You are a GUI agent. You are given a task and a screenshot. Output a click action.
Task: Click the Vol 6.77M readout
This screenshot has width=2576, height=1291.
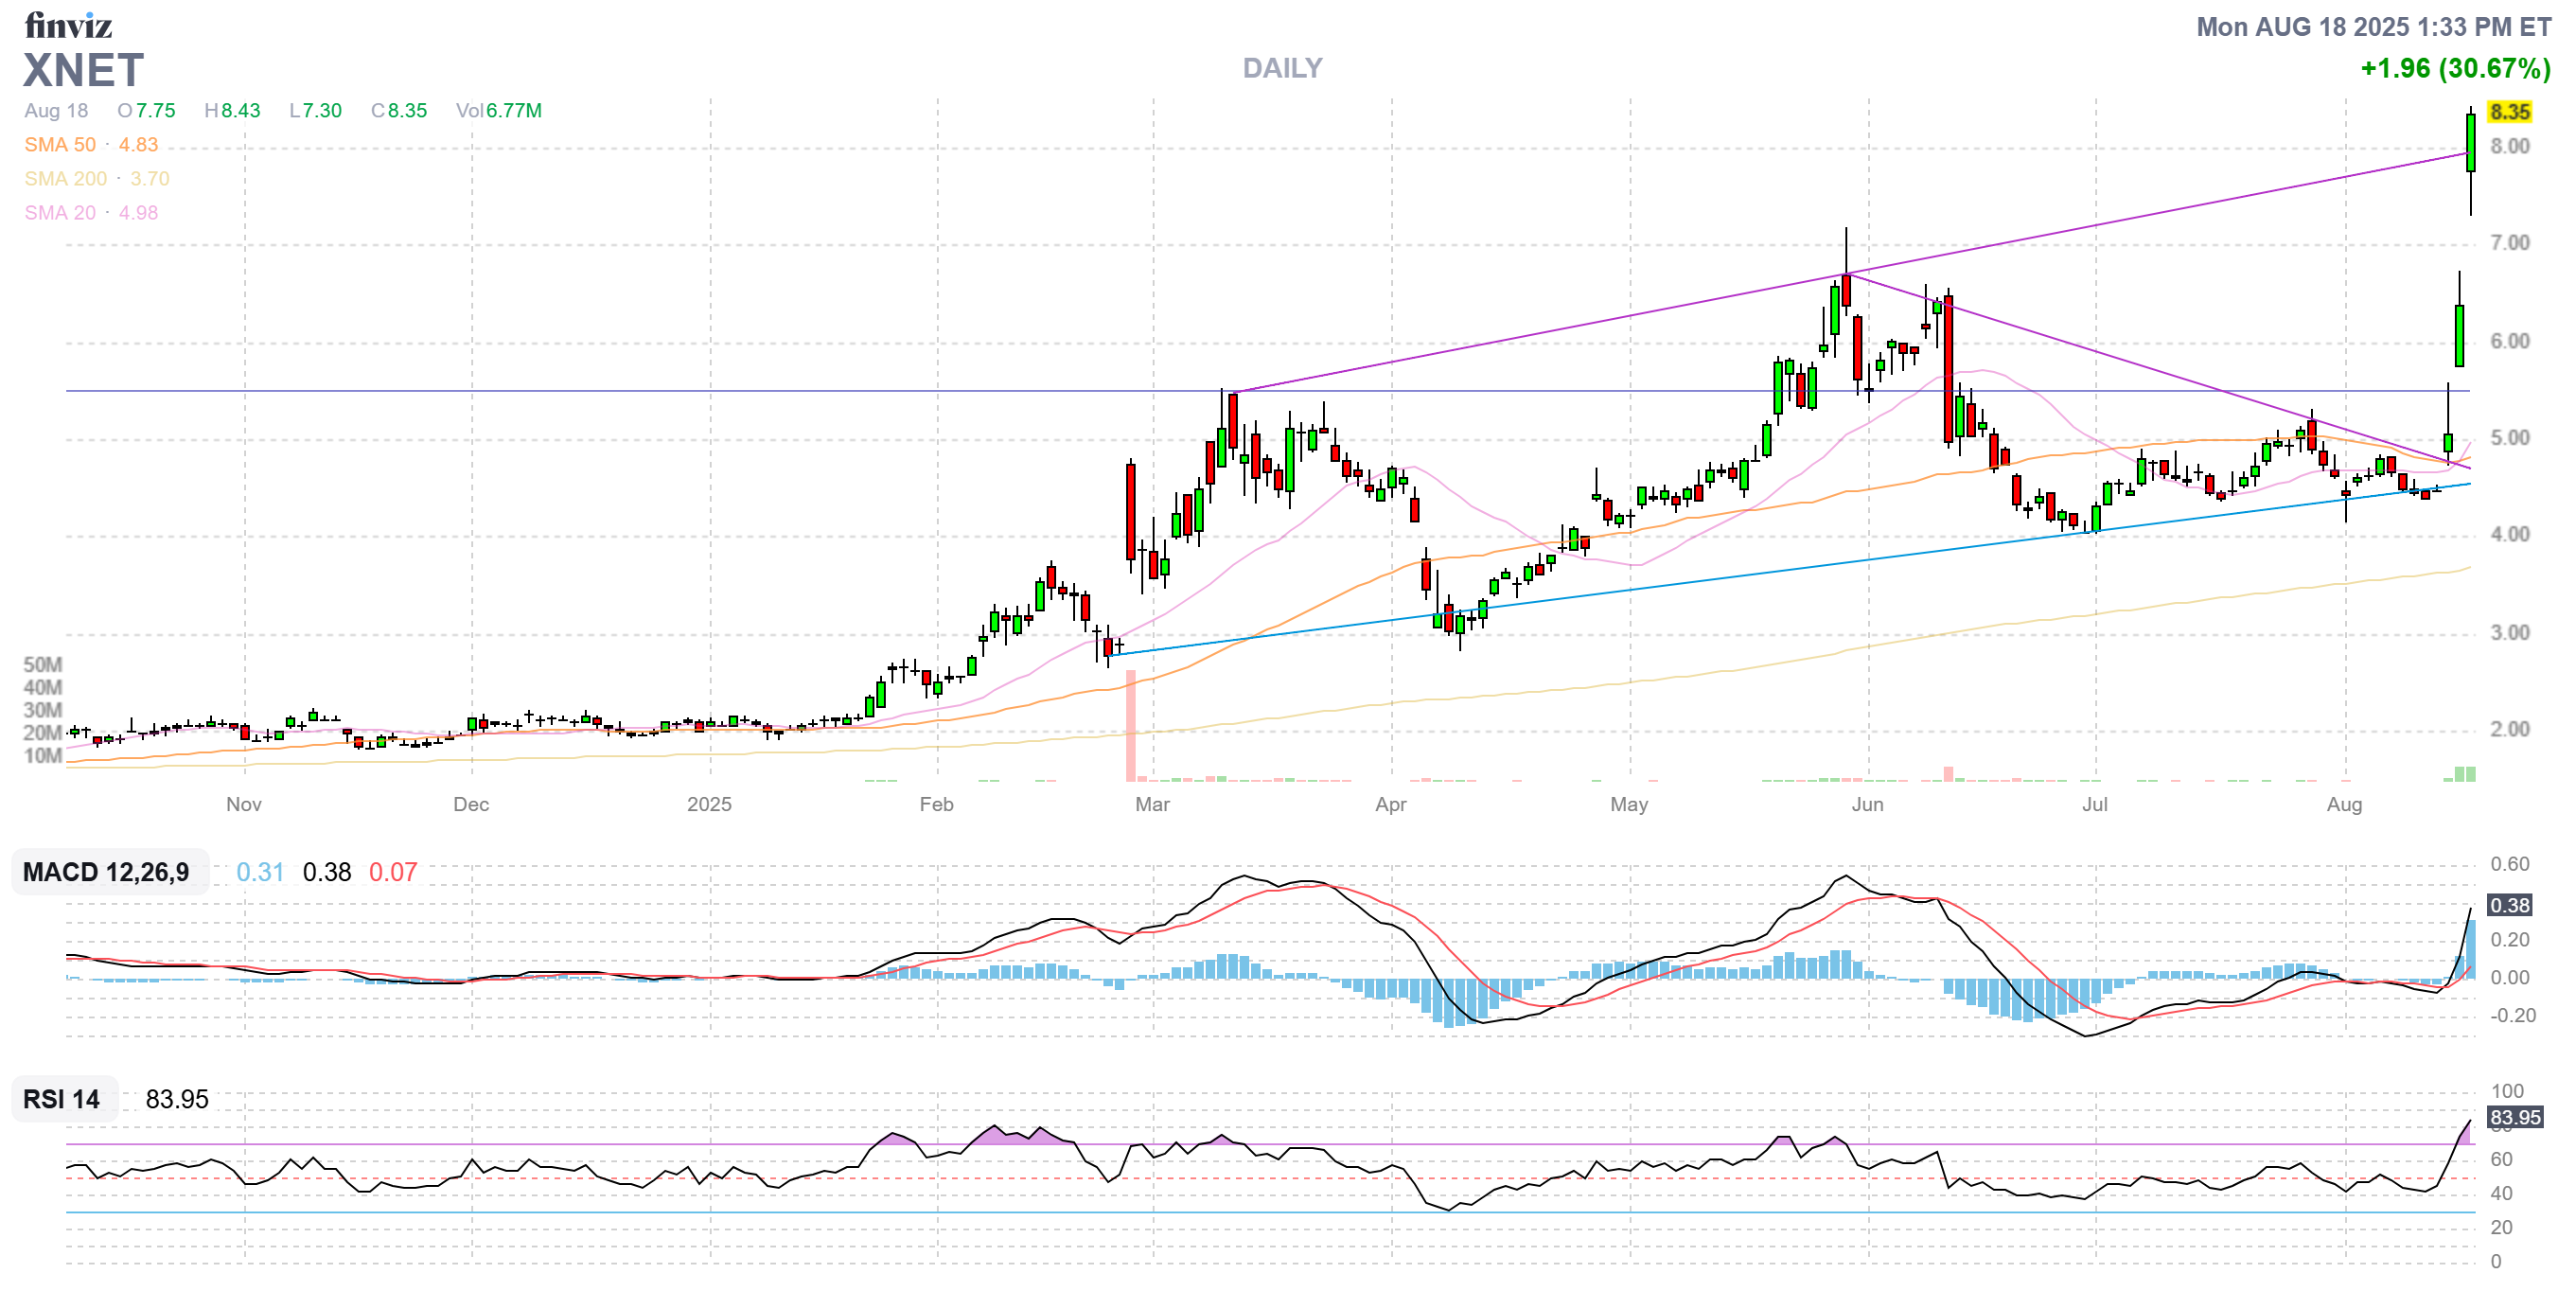point(499,111)
